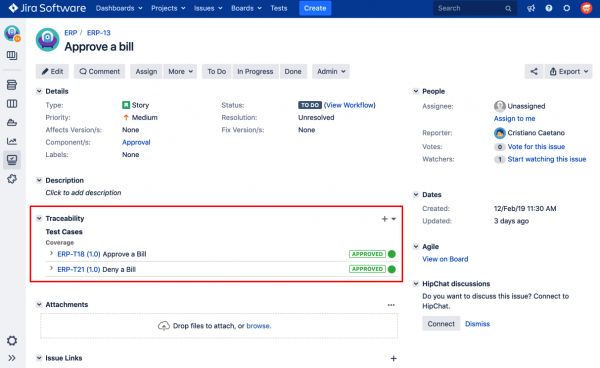
Task: Click the ERP-13 issue avatar
Action: pos(47,39)
